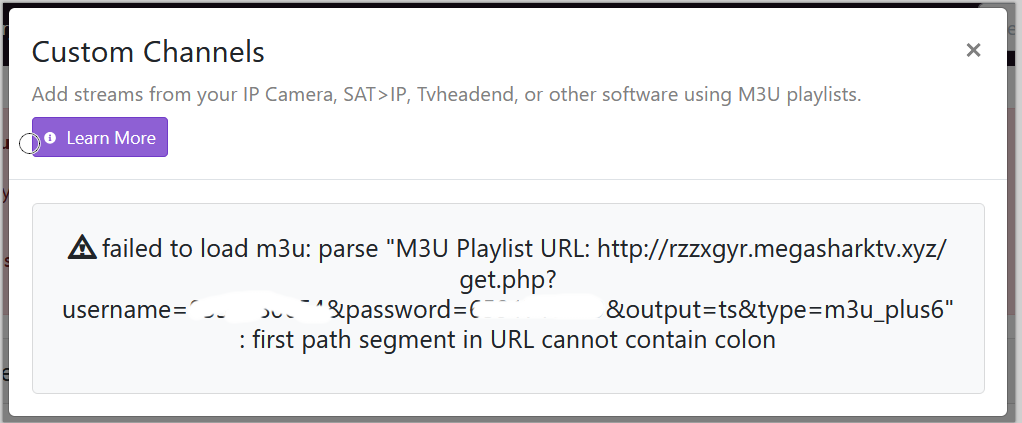Click the 'get.php?' text line
The height and width of the screenshot is (423, 1022).
click(508, 279)
